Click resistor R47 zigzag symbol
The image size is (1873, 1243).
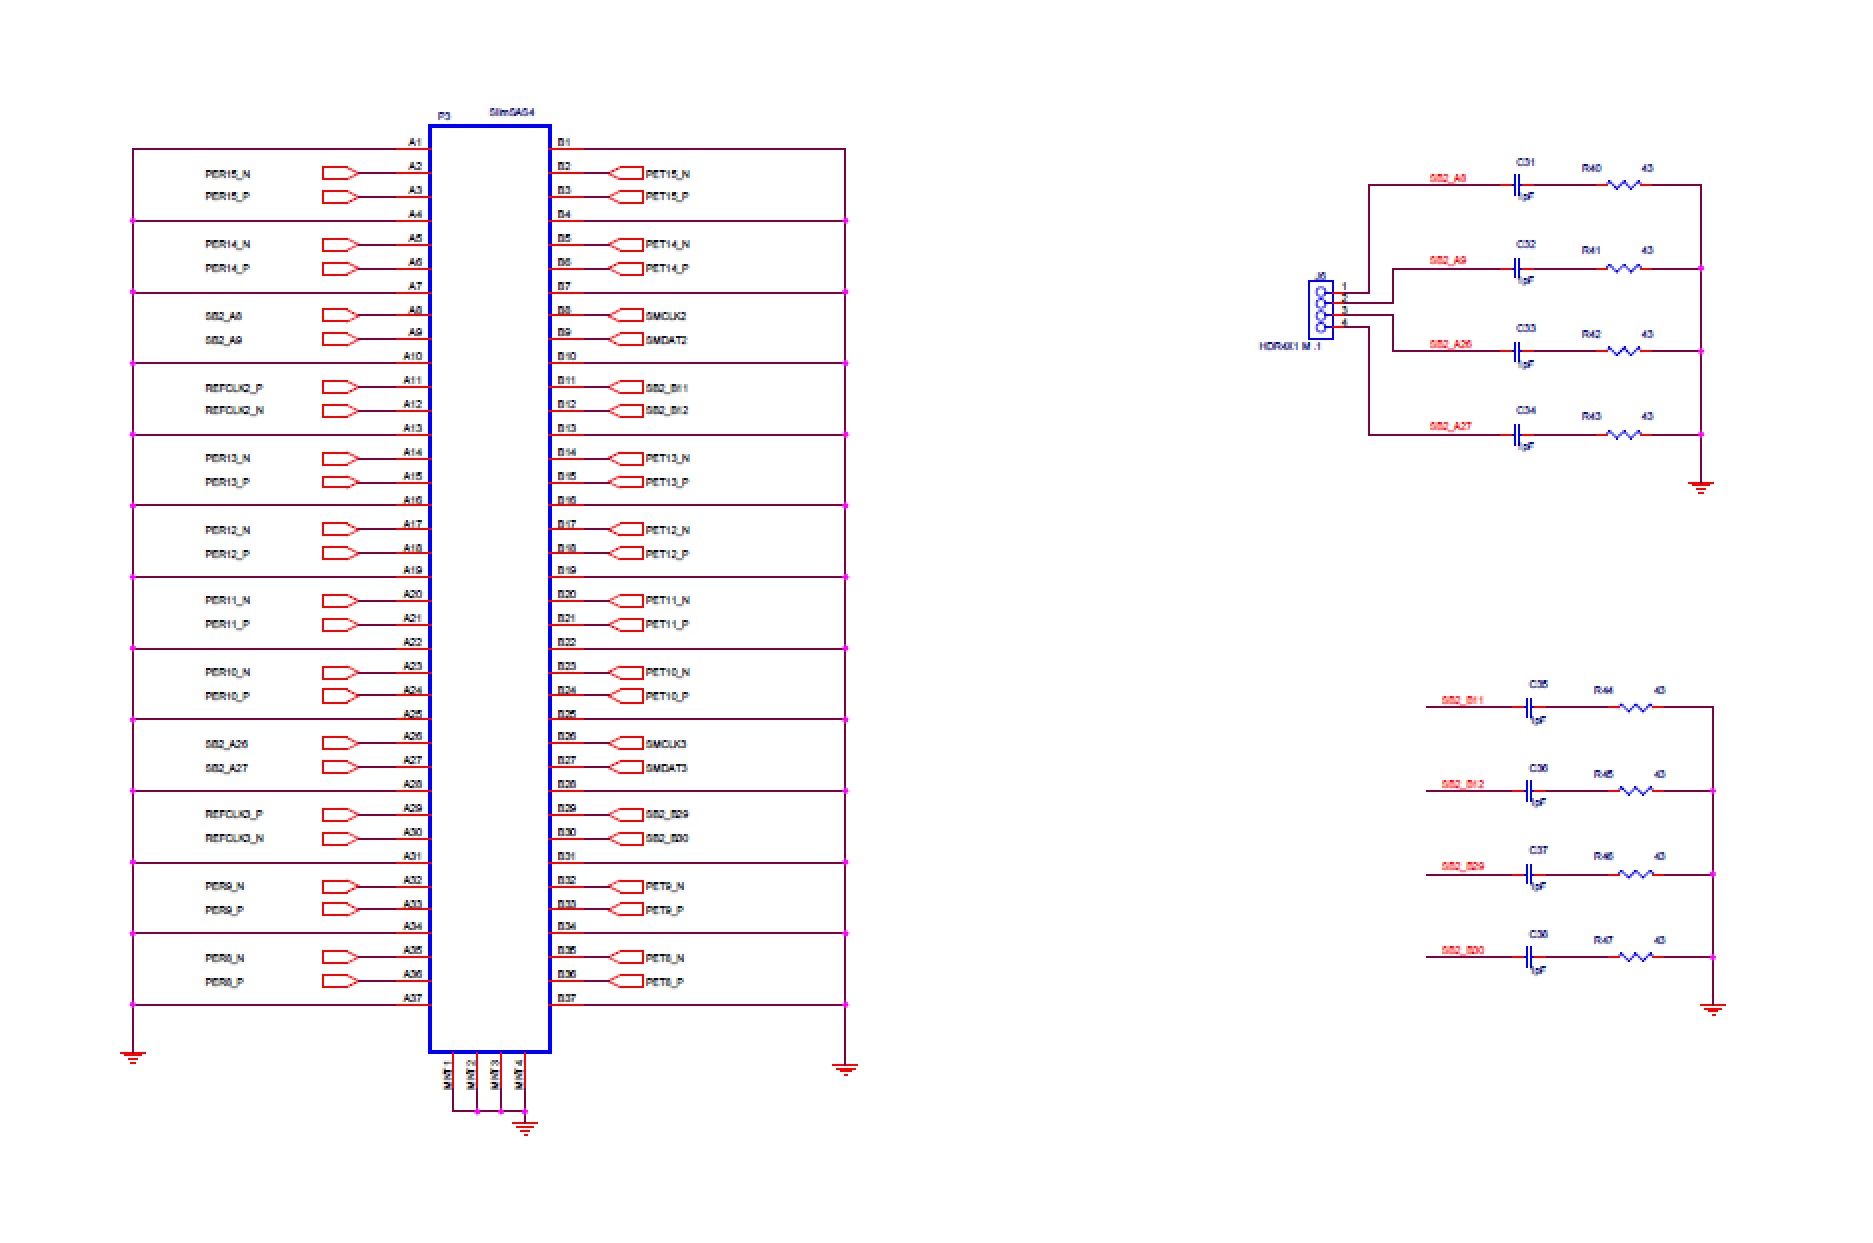click(1635, 958)
